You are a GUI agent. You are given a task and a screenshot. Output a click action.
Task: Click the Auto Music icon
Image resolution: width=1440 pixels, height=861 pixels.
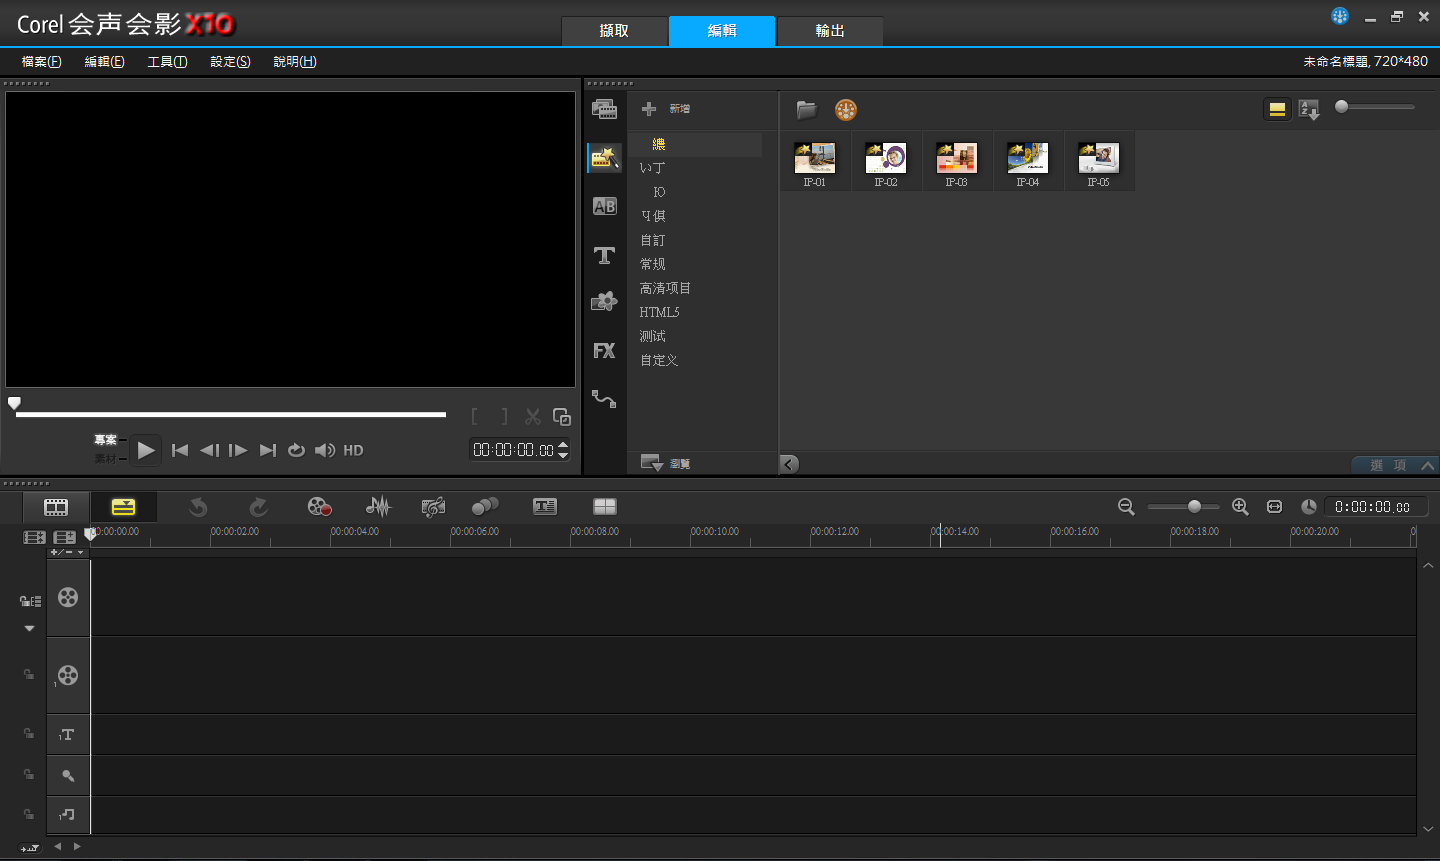tap(433, 507)
